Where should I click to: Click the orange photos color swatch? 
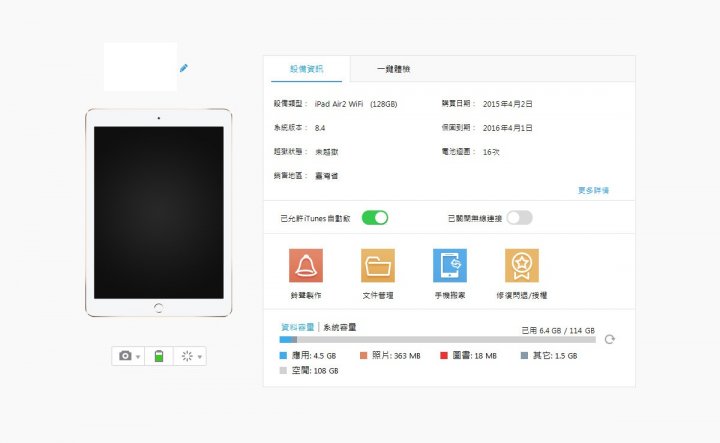coord(363,355)
